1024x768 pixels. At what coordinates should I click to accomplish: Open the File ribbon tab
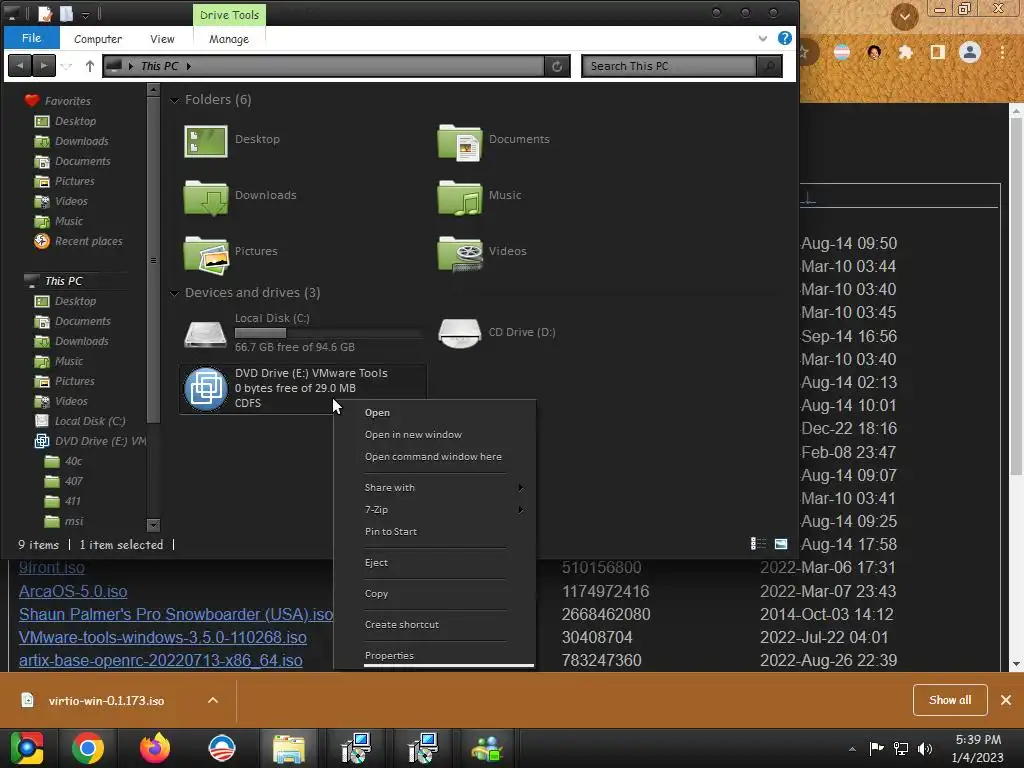tap(31, 38)
